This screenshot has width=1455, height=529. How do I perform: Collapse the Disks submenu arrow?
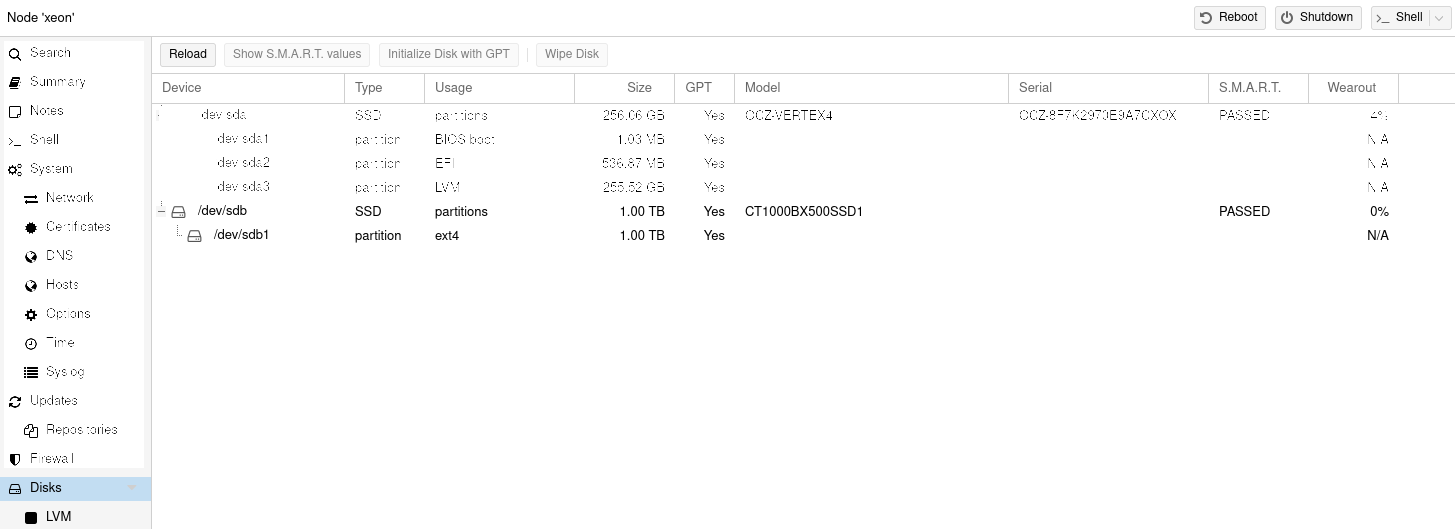click(132, 488)
